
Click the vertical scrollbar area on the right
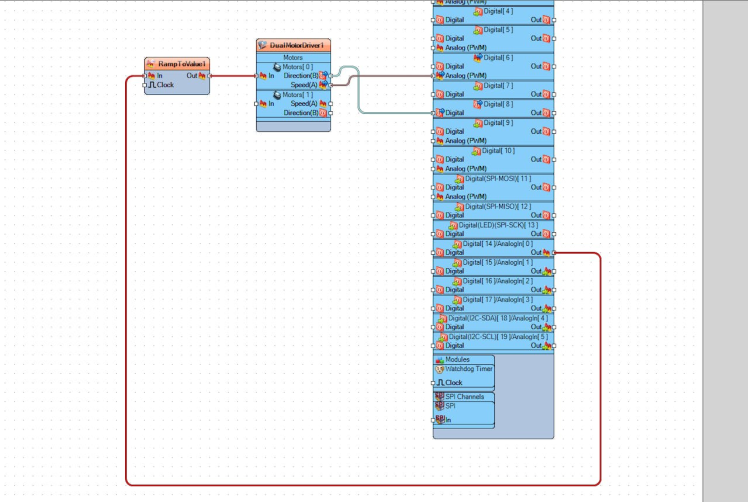pos(725,251)
